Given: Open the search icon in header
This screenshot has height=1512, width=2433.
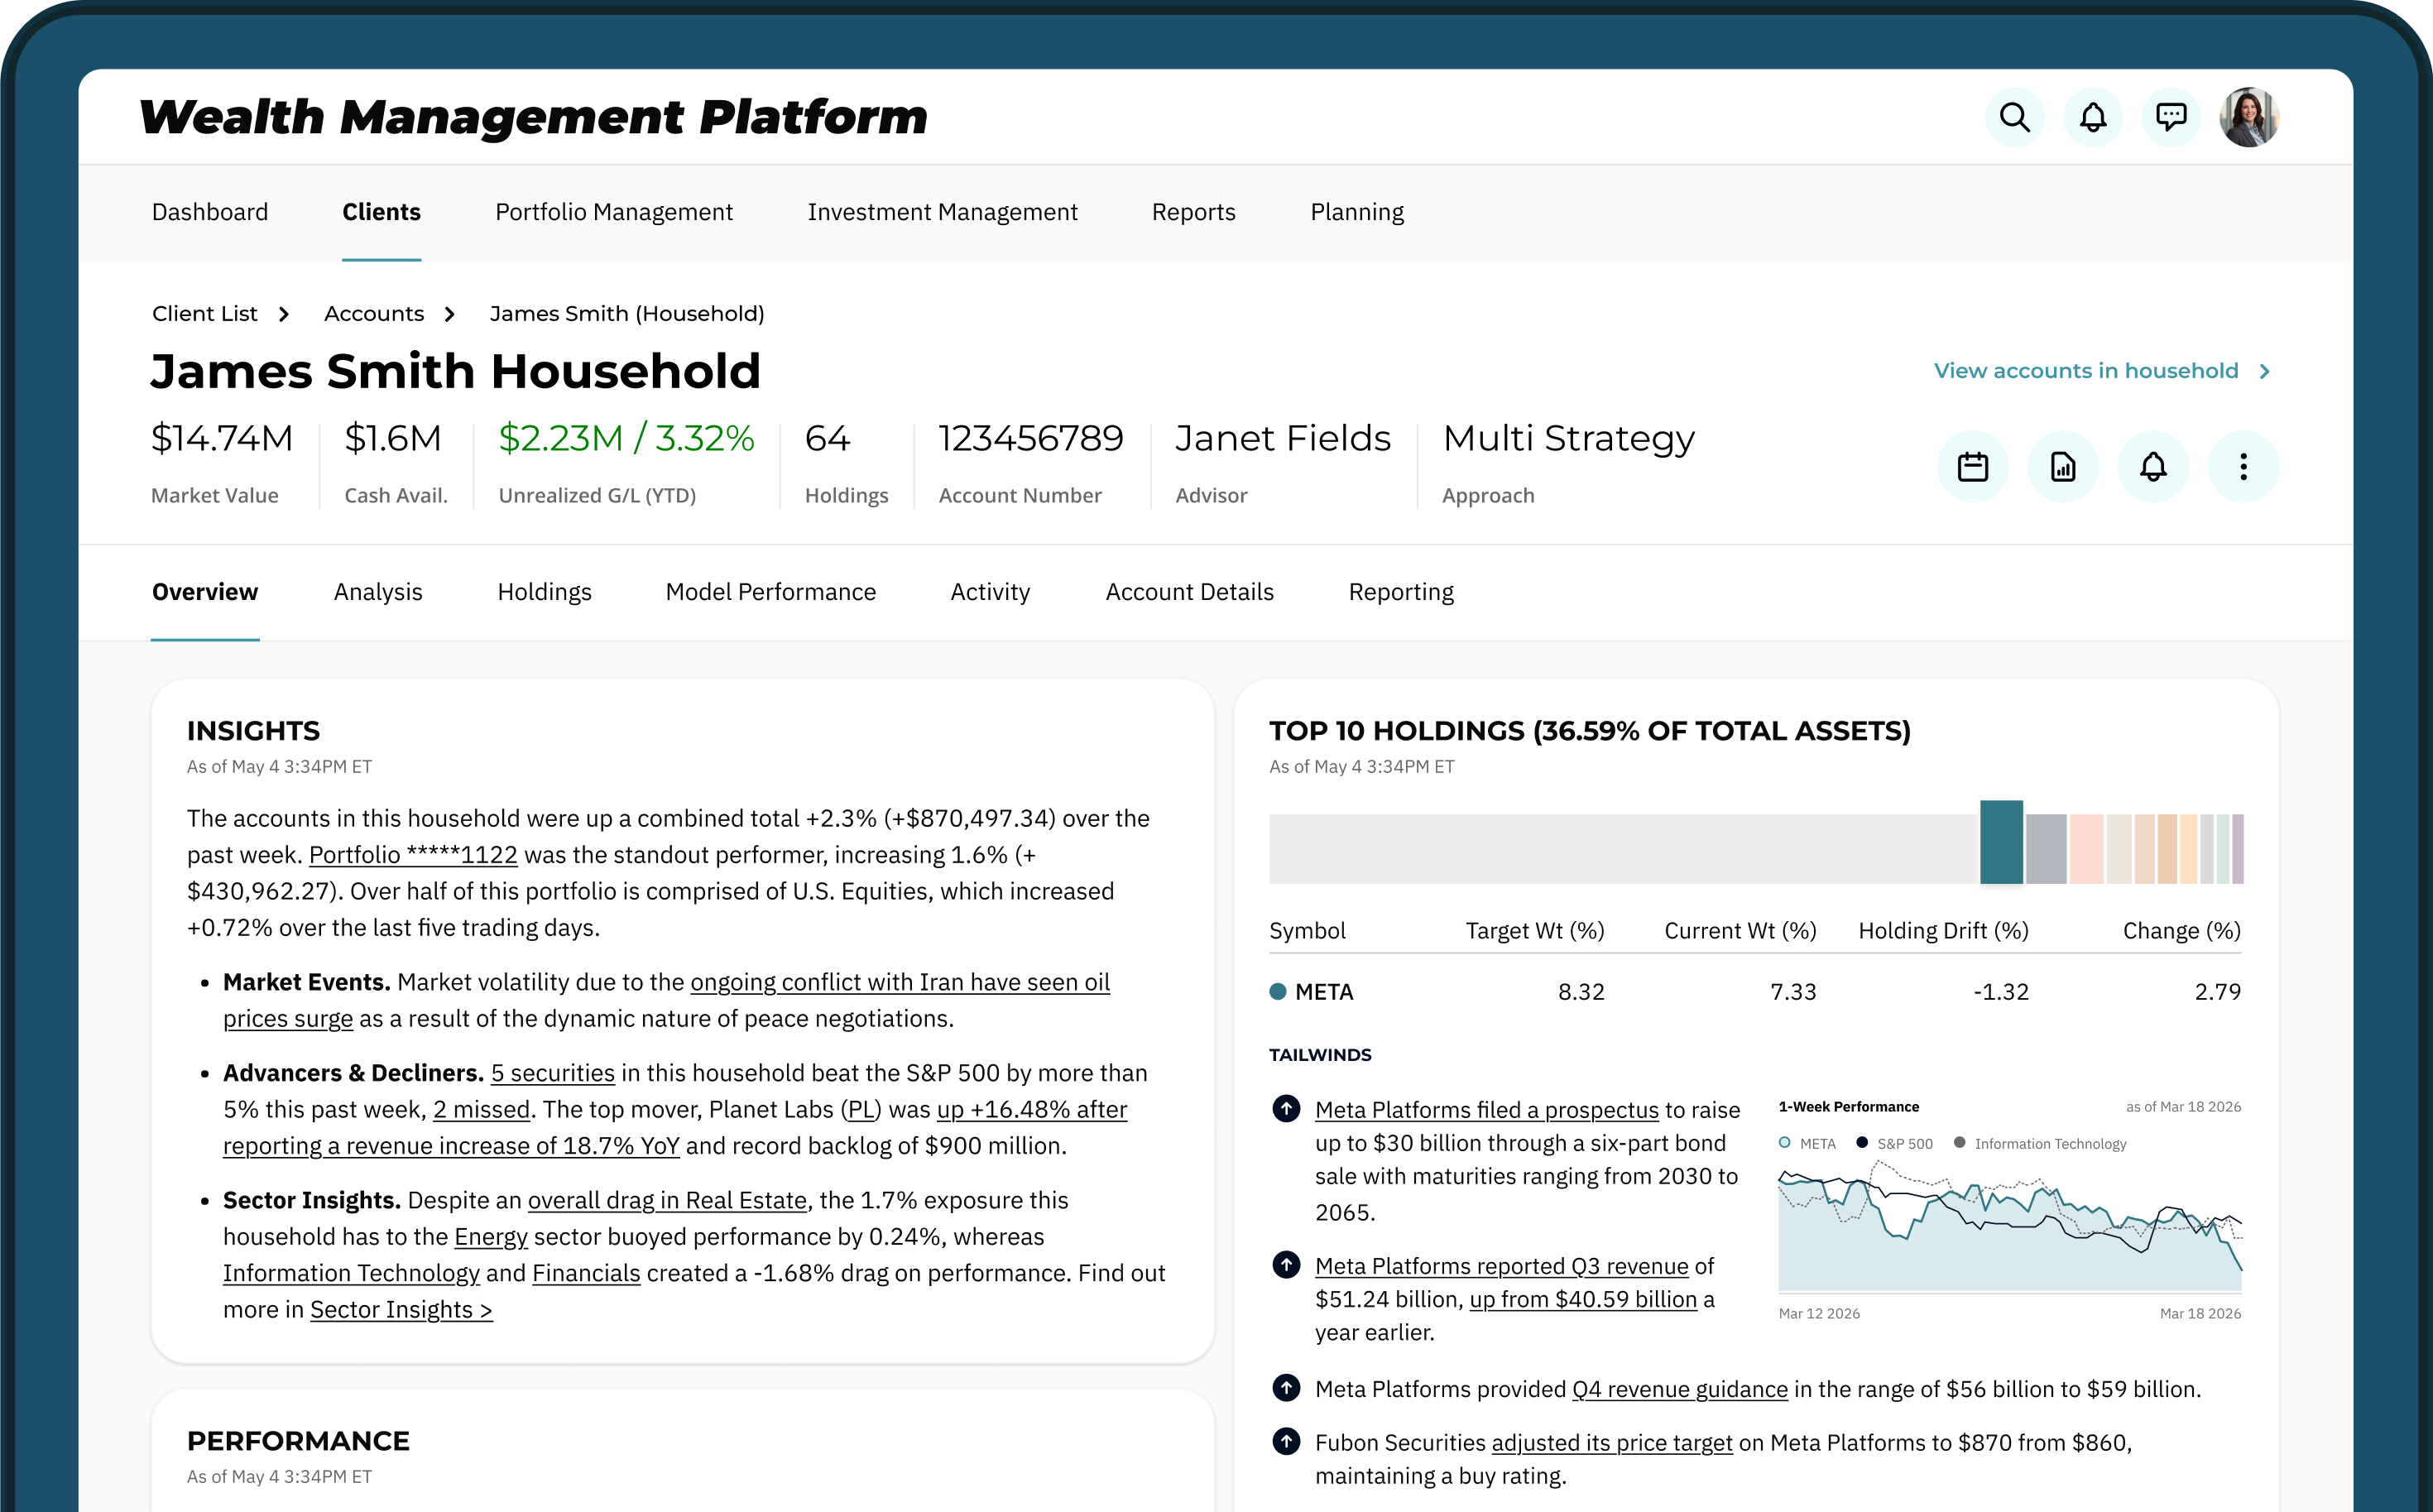Looking at the screenshot, I should (2014, 118).
